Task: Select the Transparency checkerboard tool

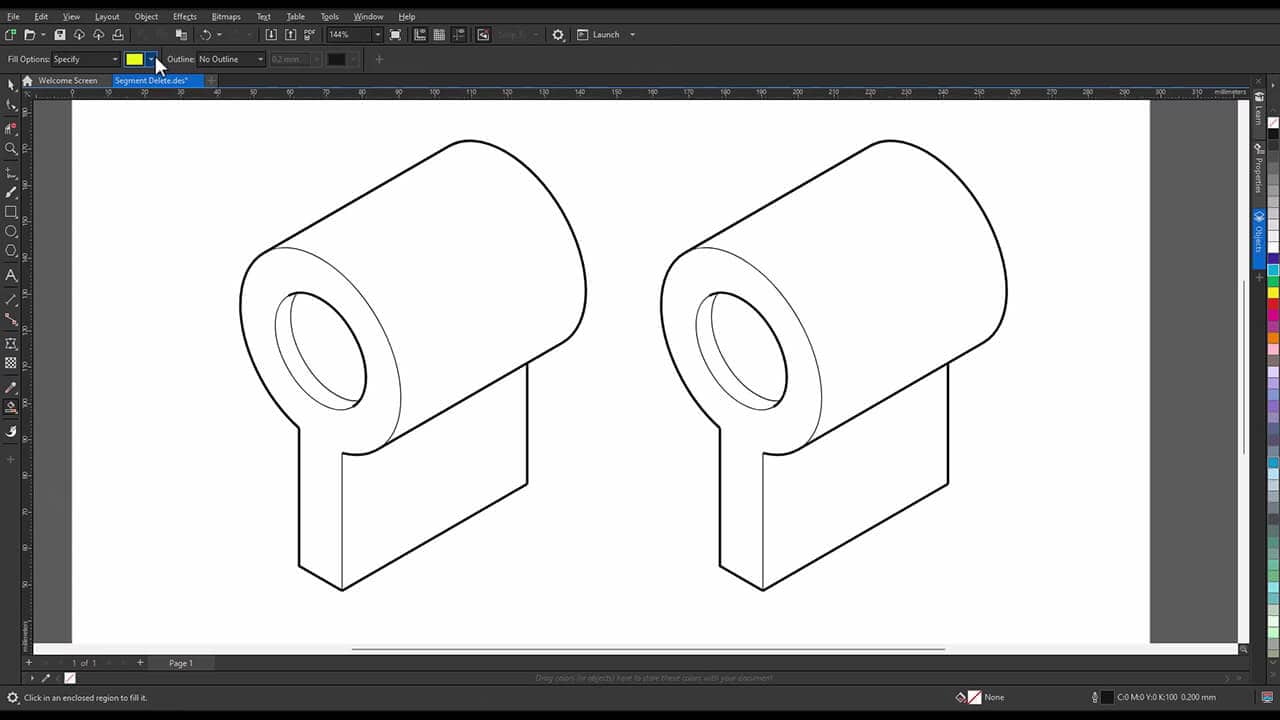Action: tap(11, 363)
